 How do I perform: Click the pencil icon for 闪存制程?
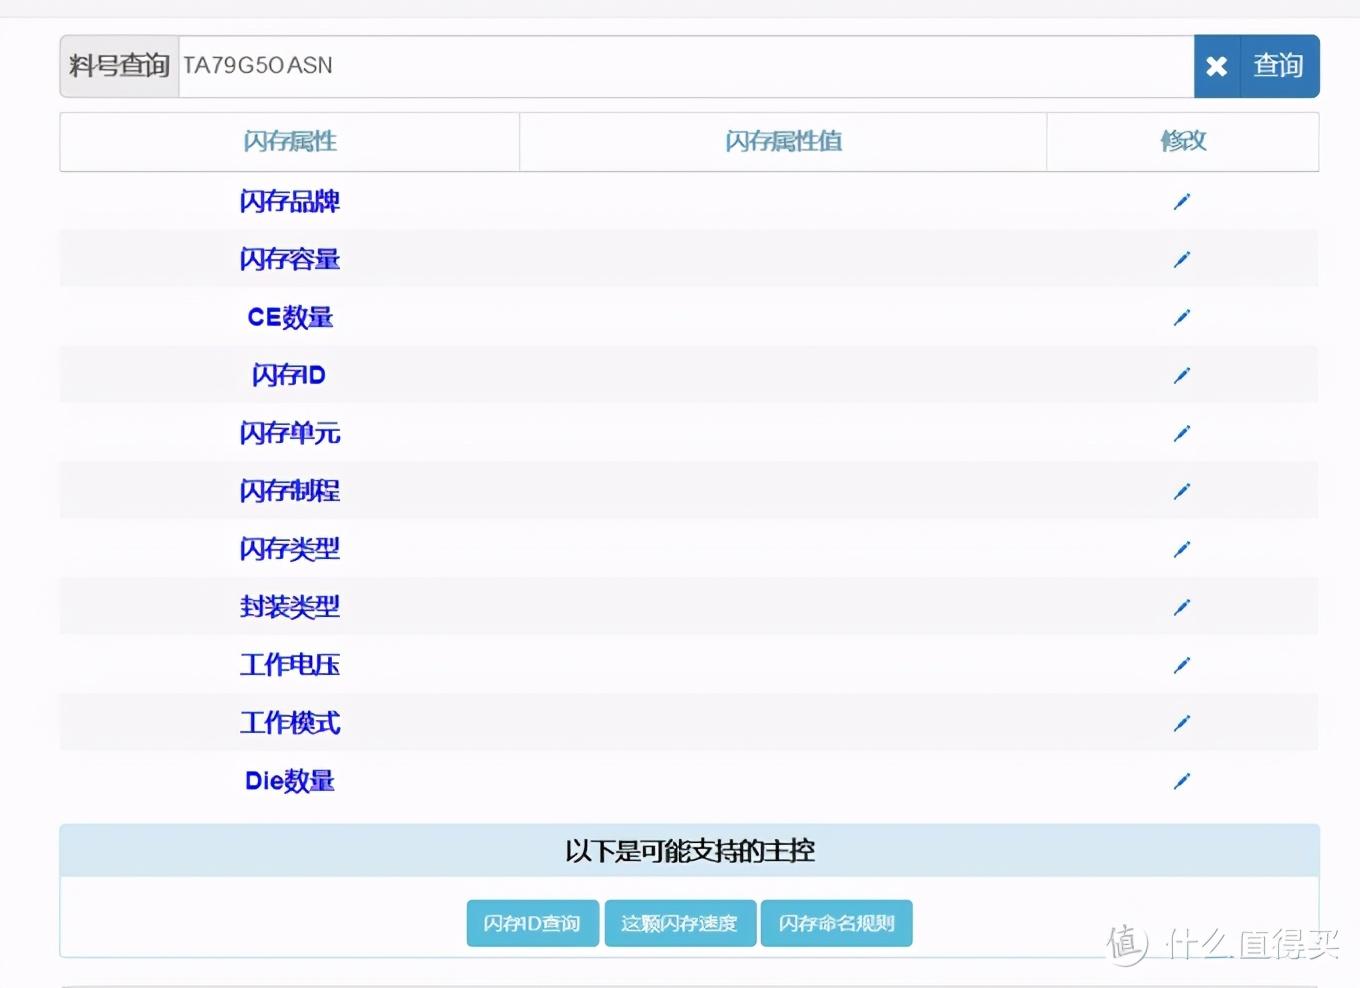coord(1182,491)
